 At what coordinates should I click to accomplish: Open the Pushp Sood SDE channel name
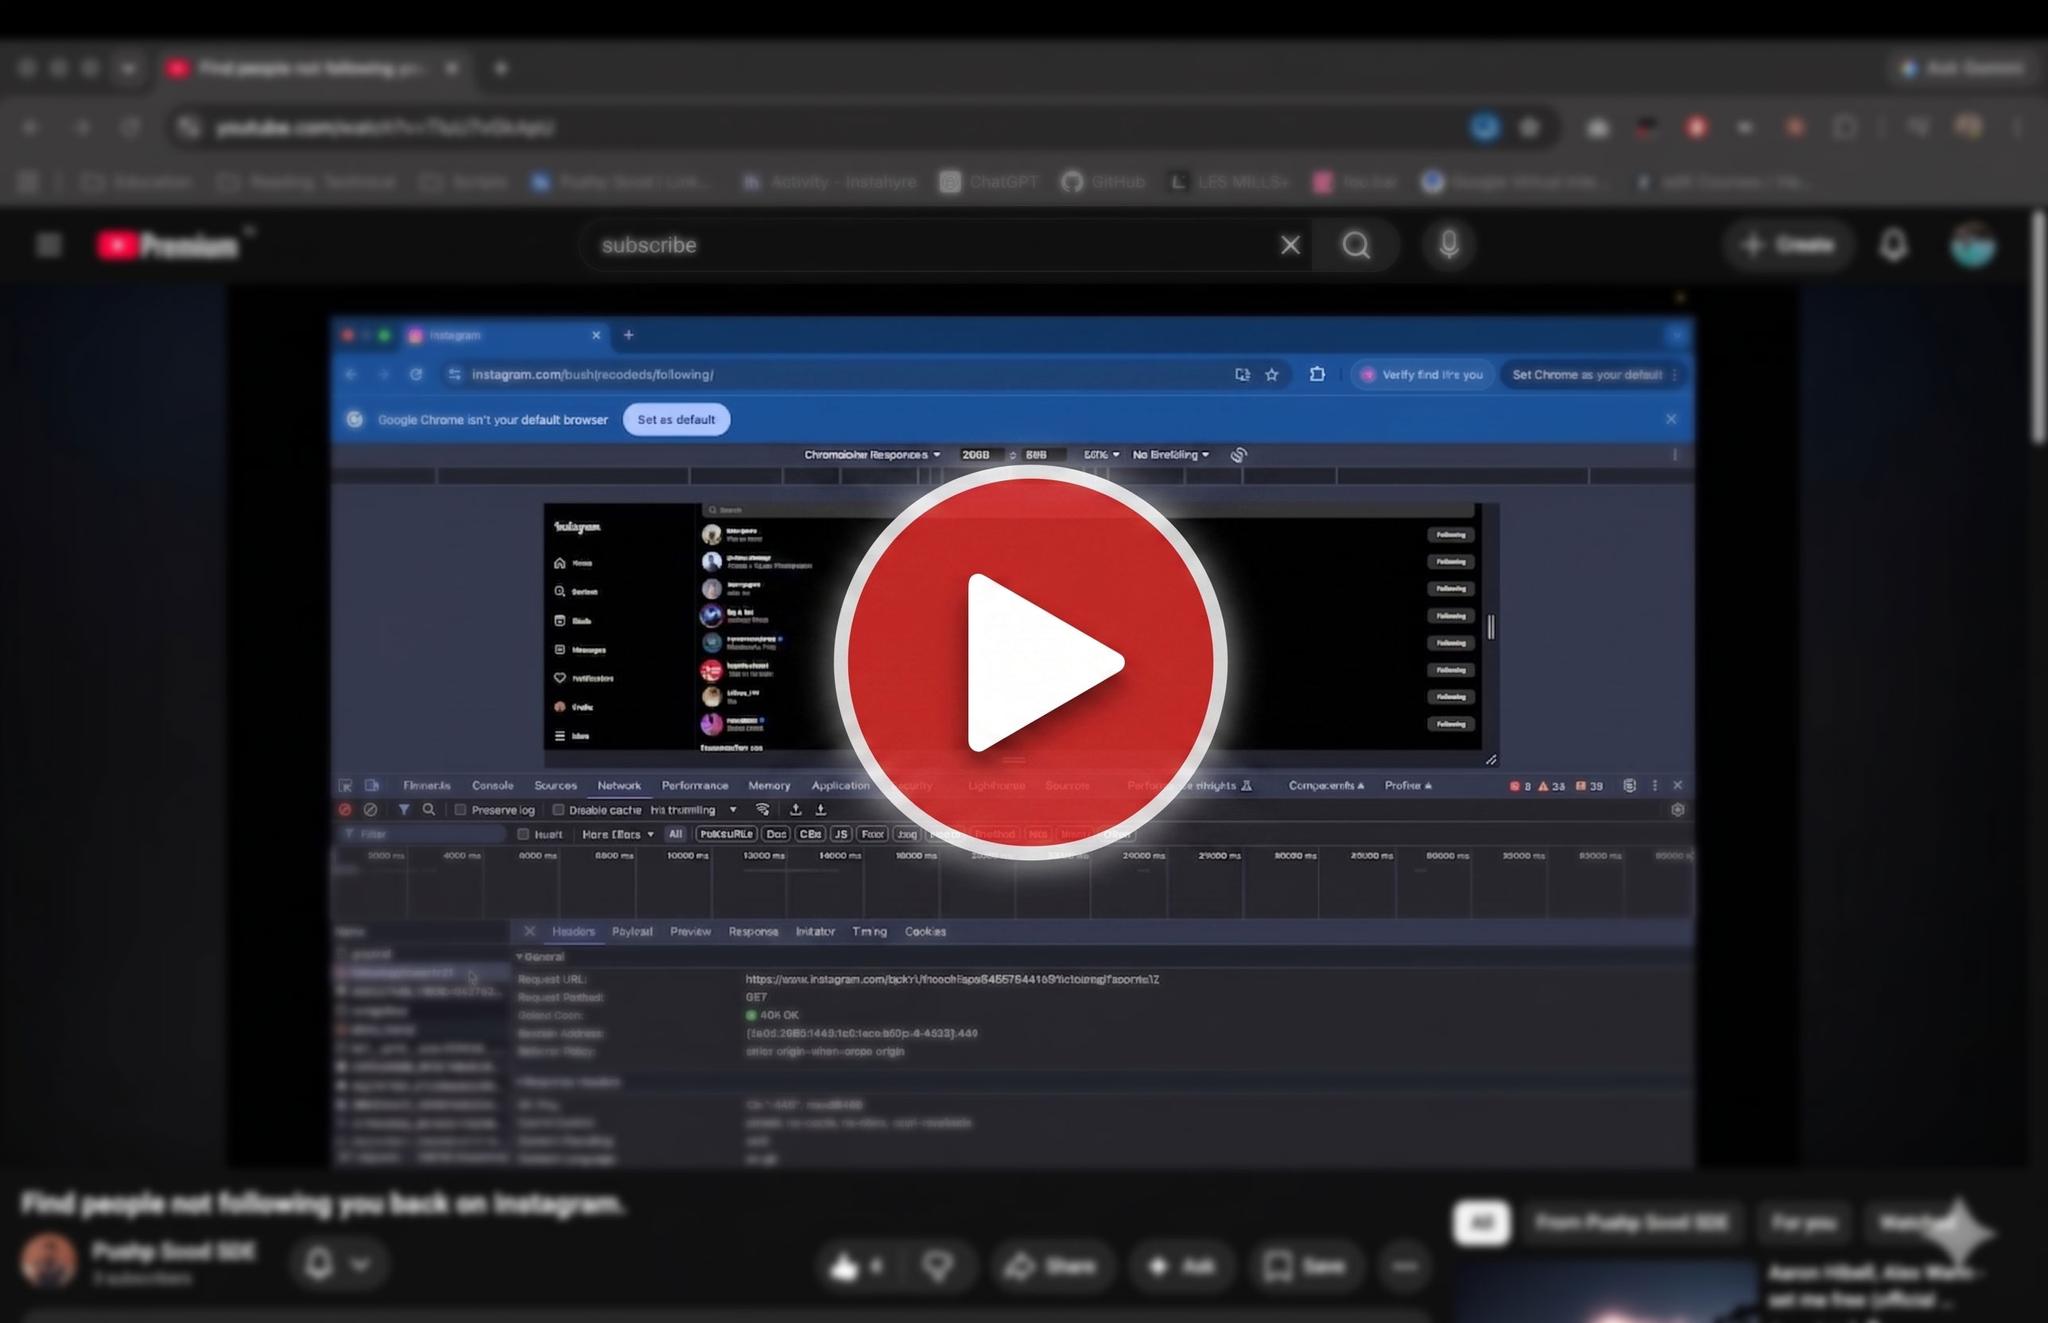pyautogui.click(x=173, y=1251)
